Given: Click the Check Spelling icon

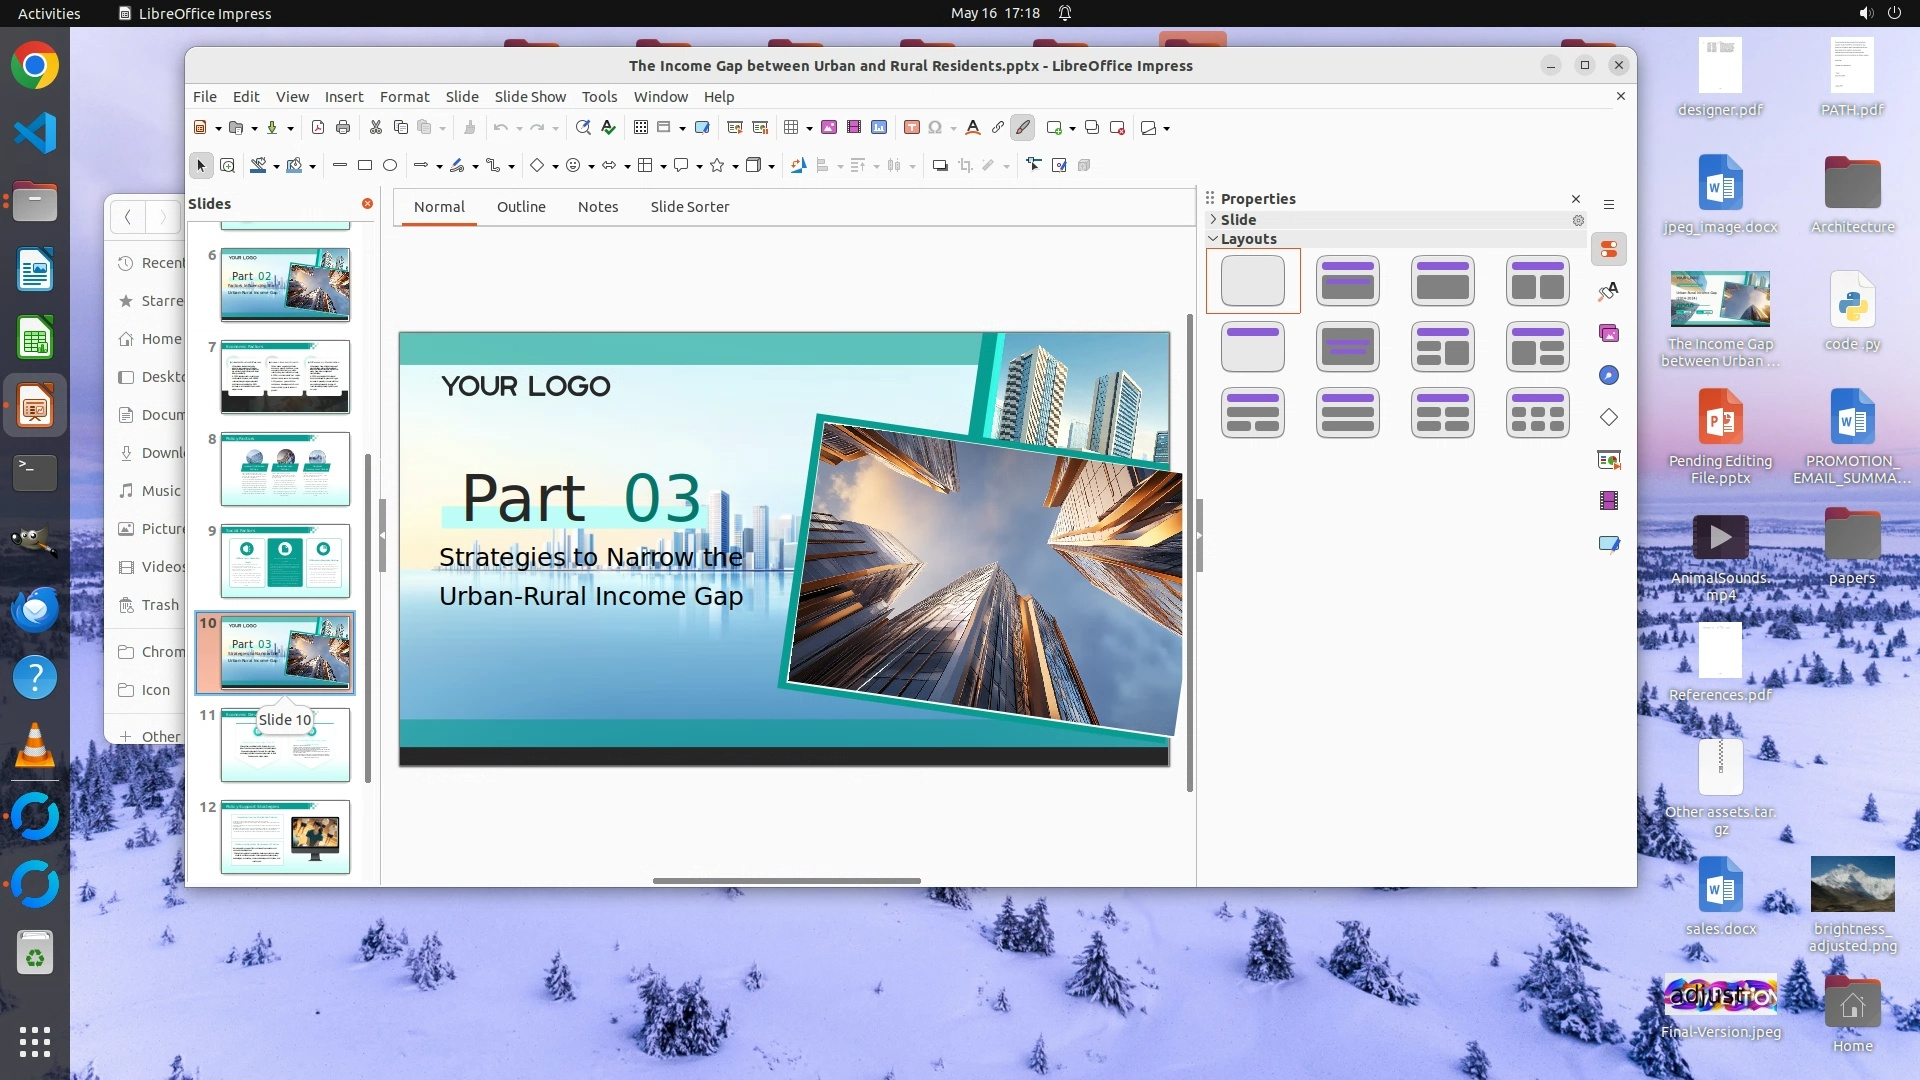Looking at the screenshot, I should tap(608, 127).
